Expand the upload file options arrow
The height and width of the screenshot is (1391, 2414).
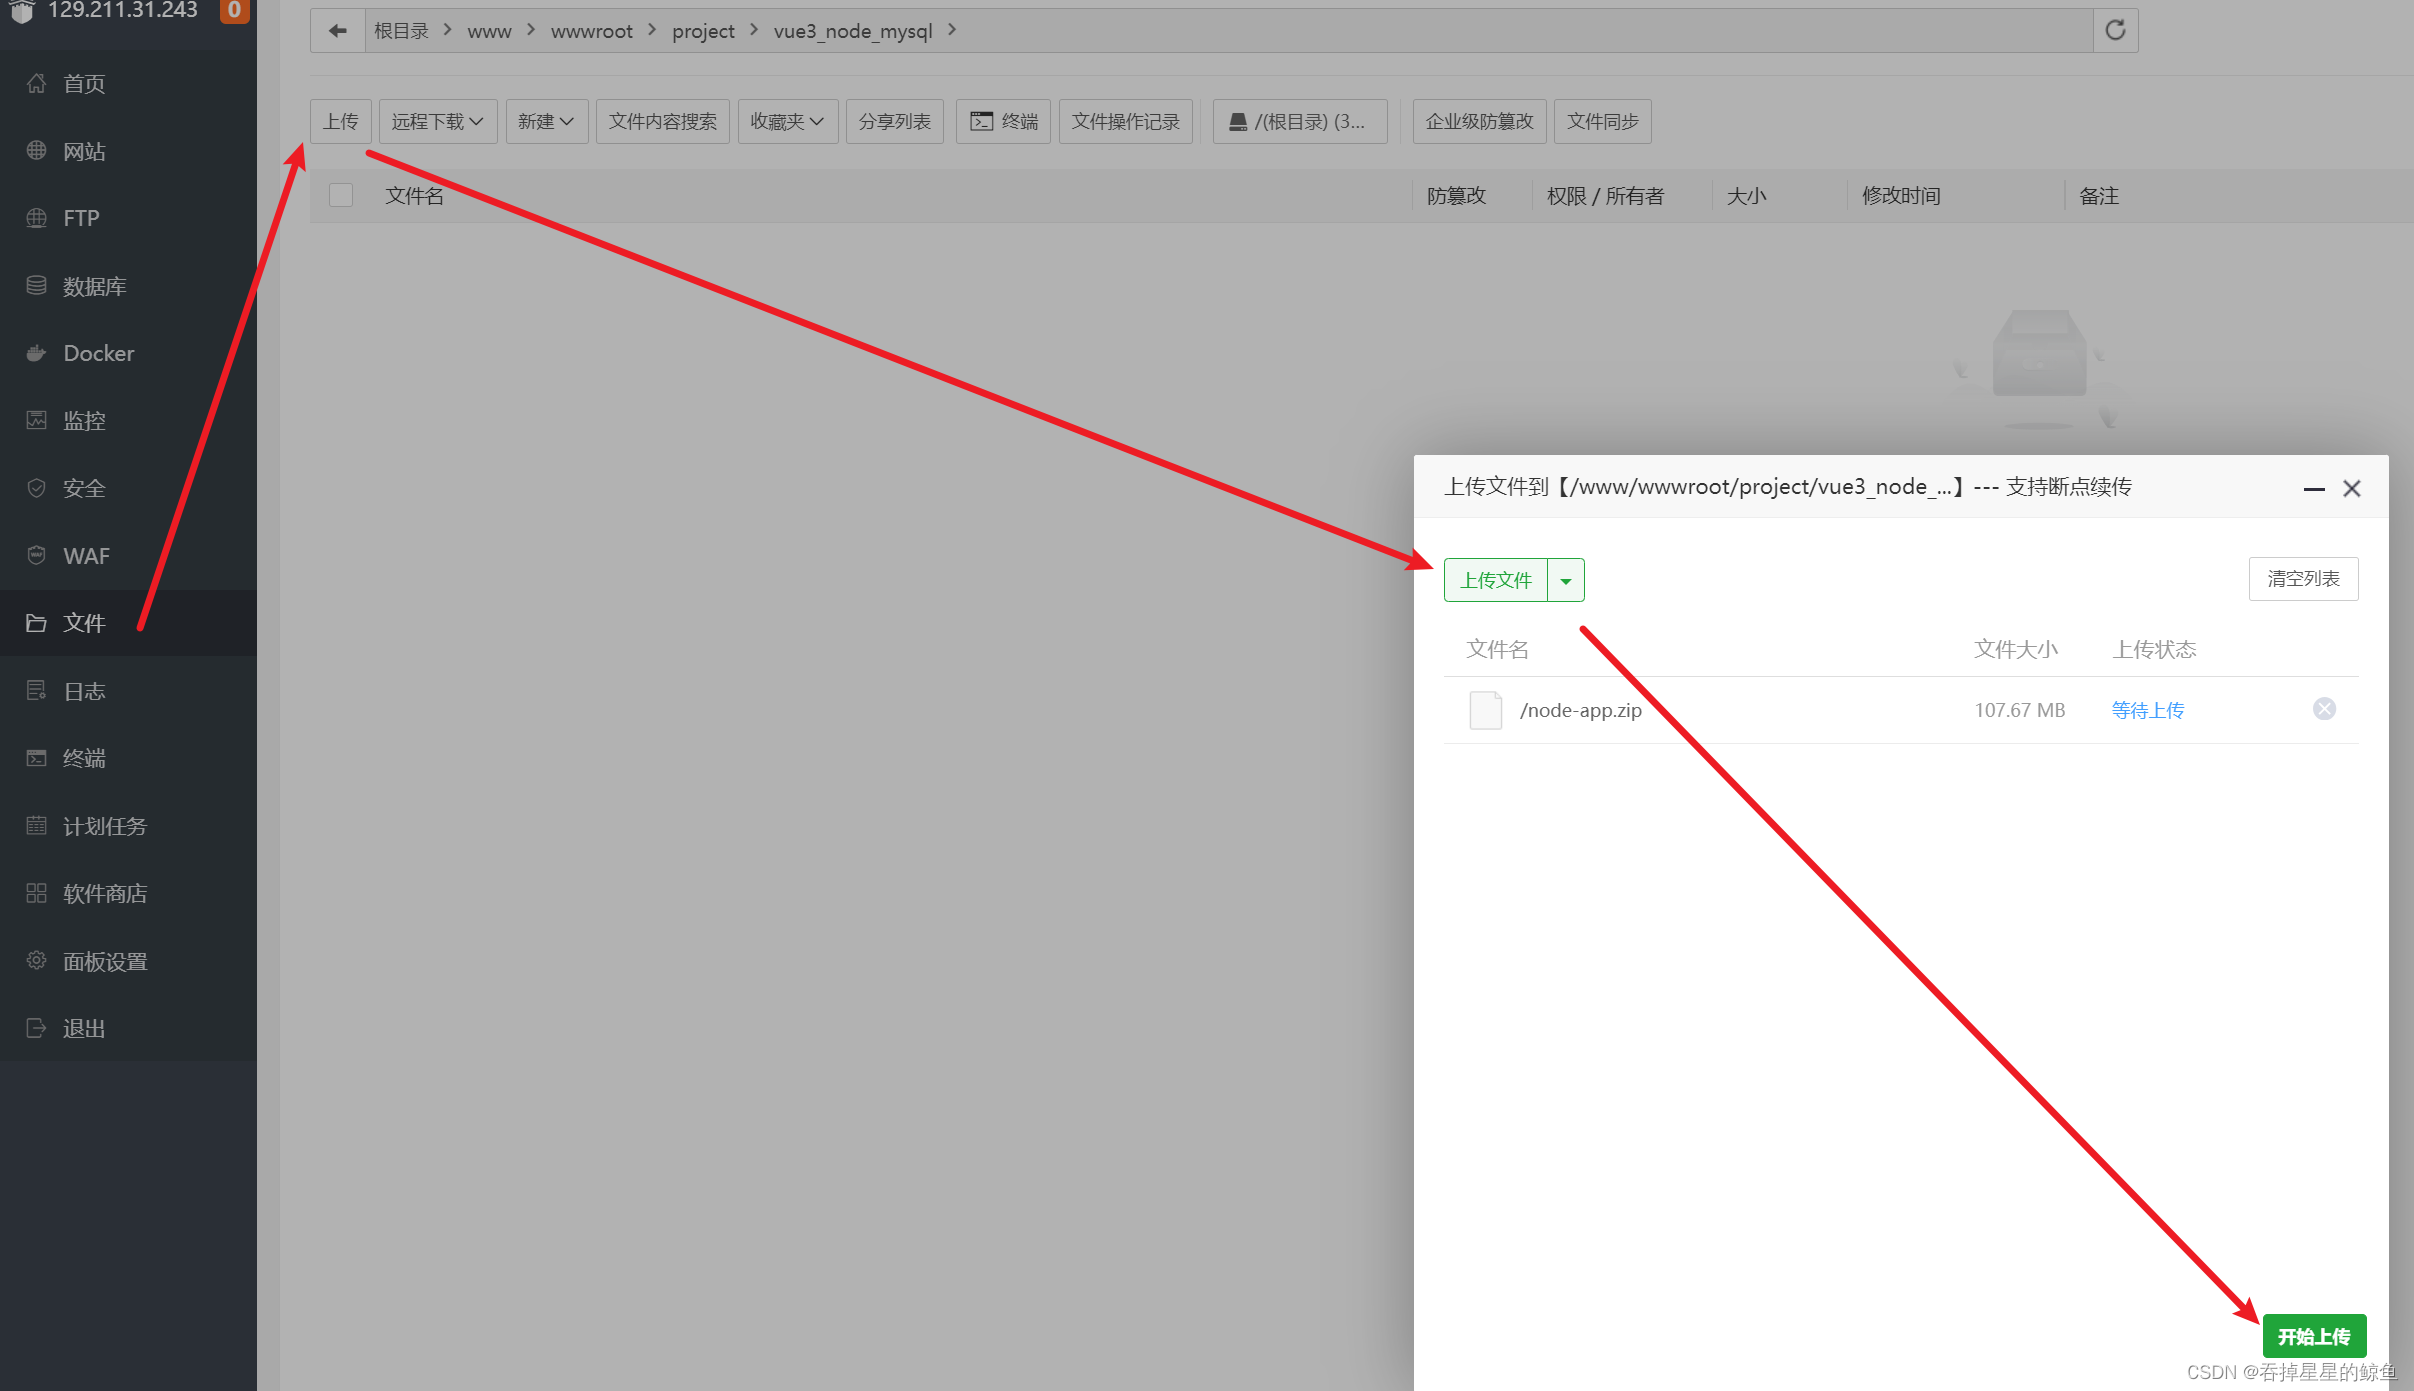tap(1565, 580)
